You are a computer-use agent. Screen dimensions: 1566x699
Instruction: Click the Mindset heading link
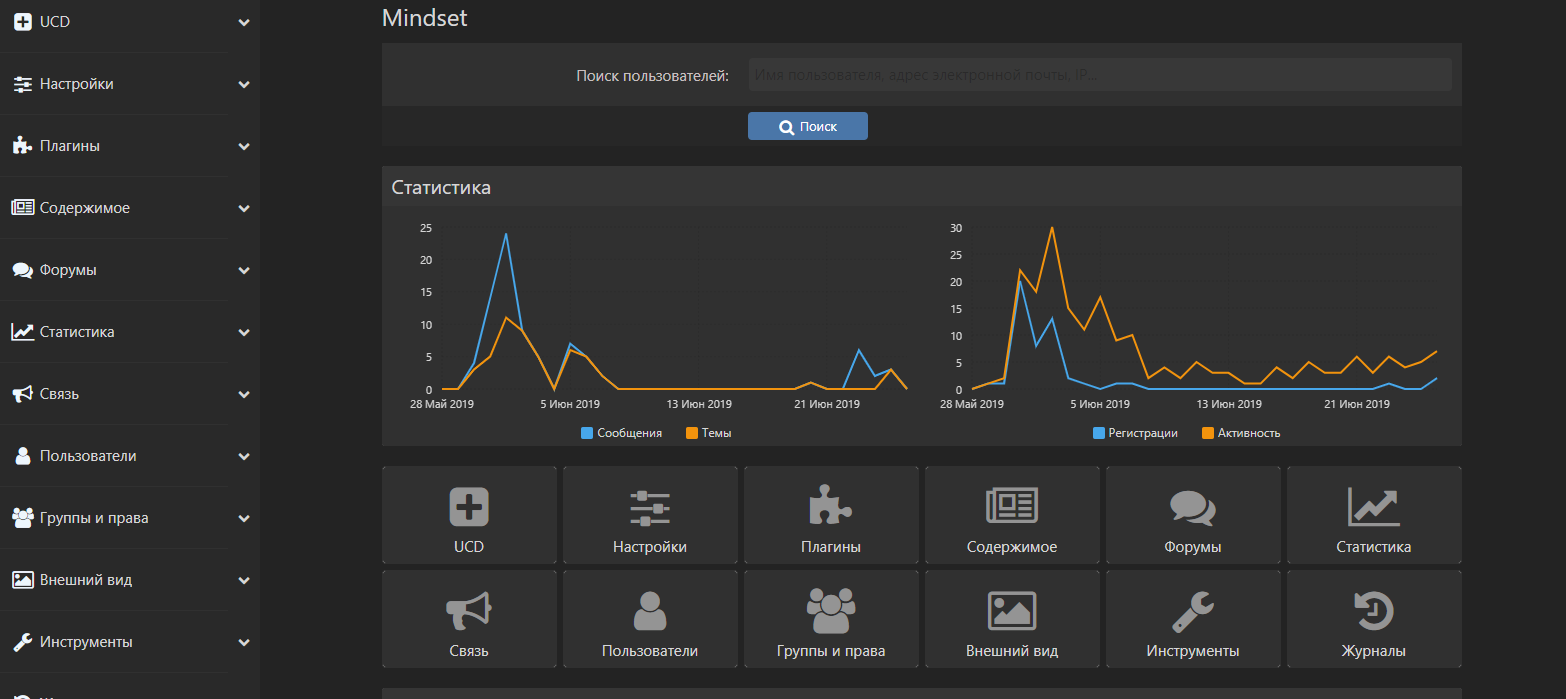(424, 17)
